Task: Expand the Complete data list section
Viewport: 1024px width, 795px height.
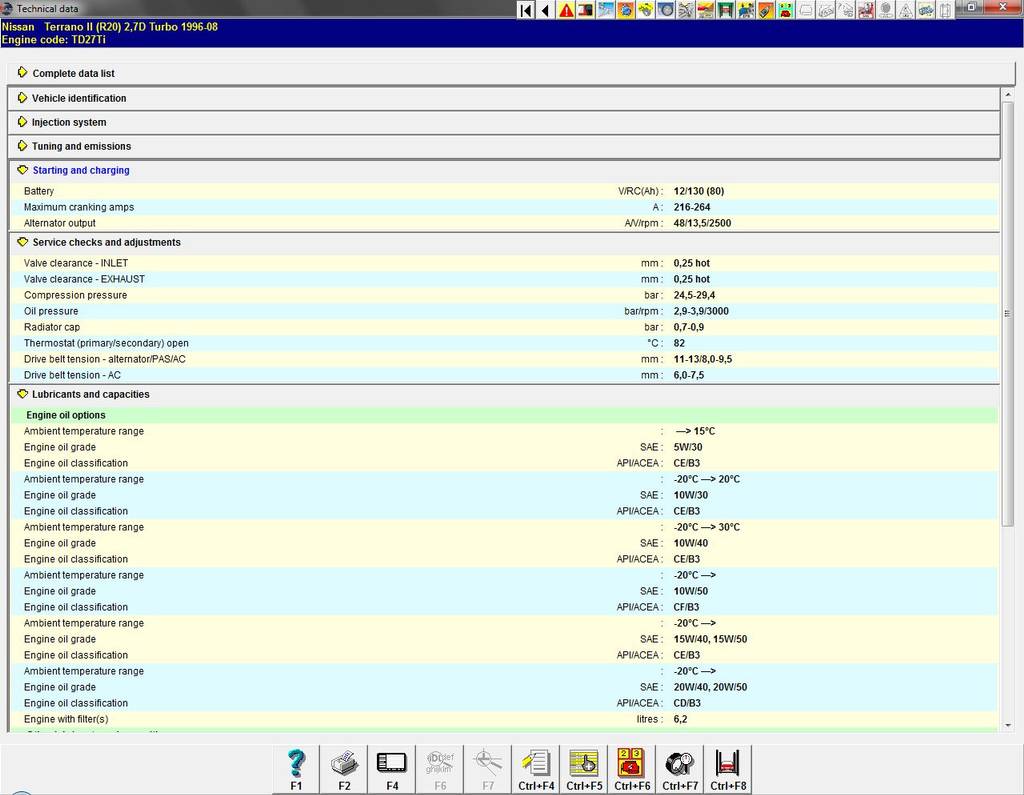Action: [511, 73]
